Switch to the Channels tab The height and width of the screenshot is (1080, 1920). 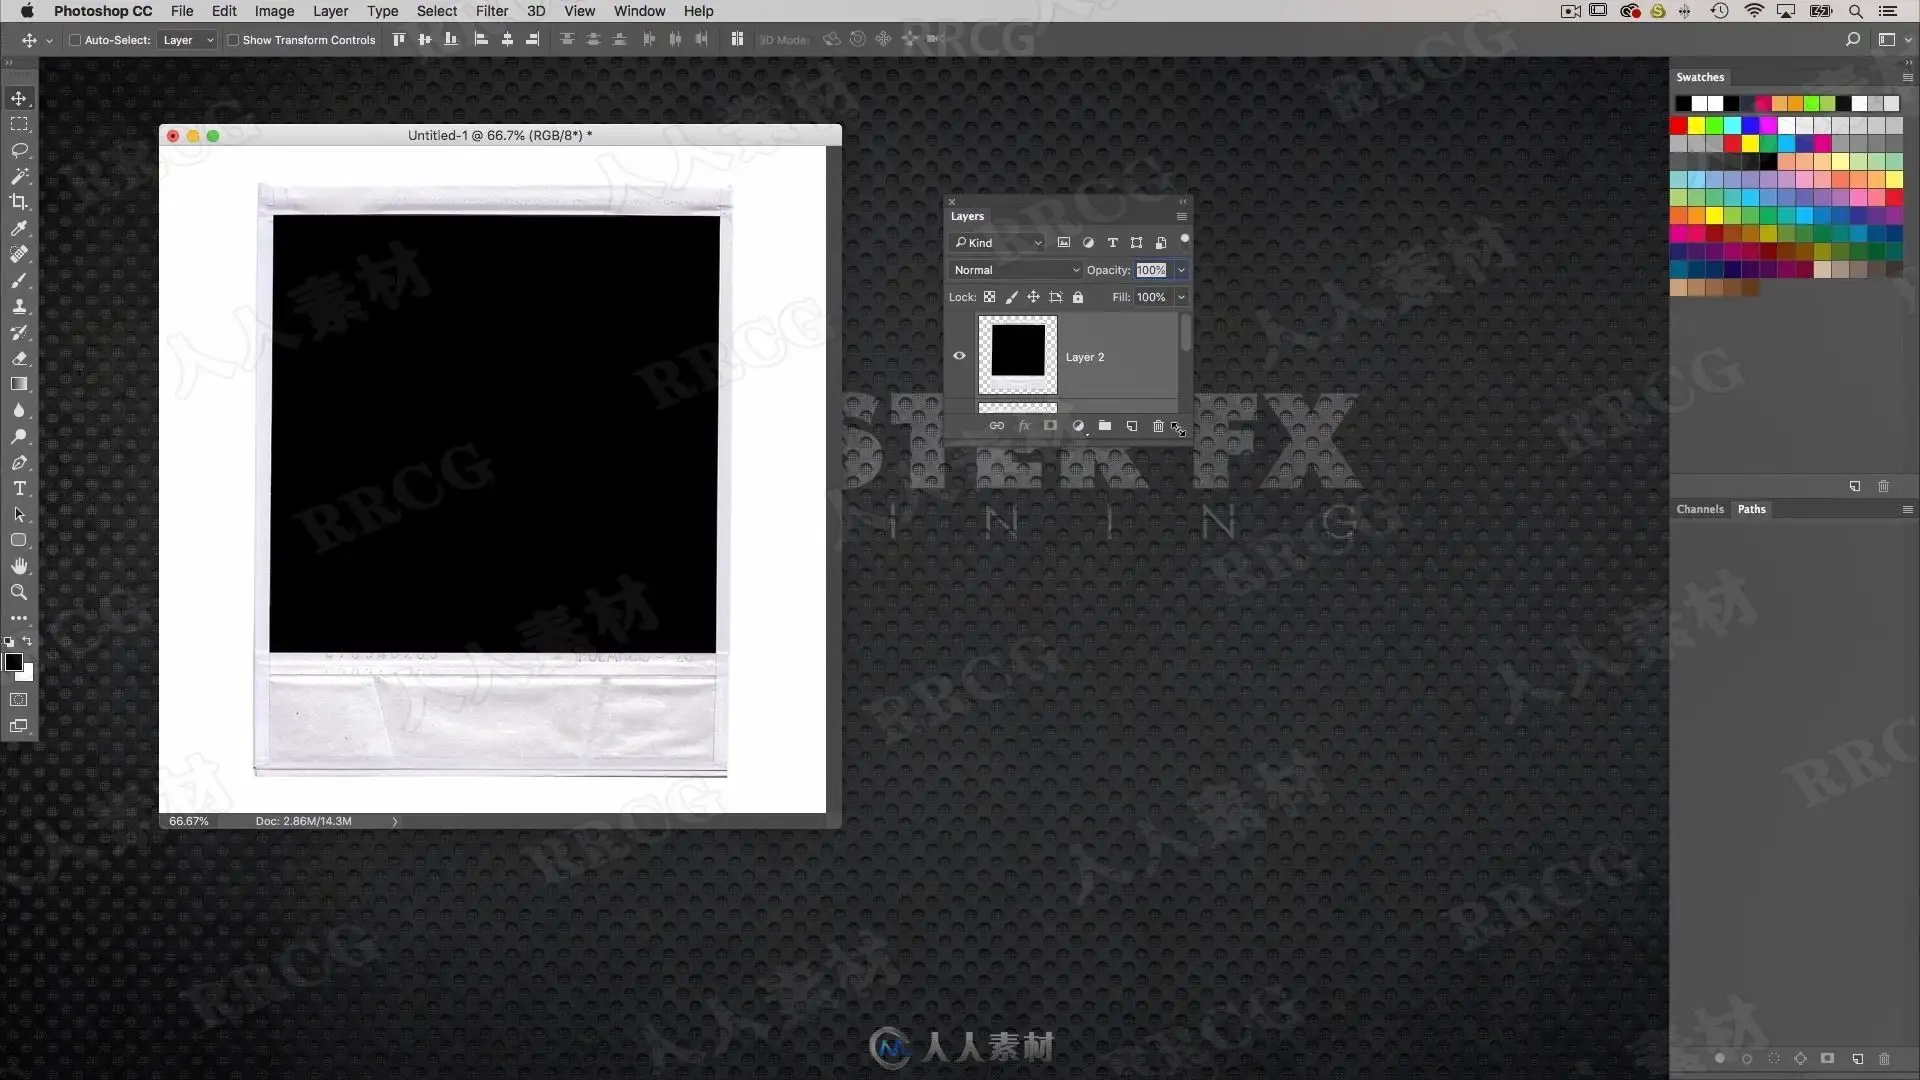1700,509
